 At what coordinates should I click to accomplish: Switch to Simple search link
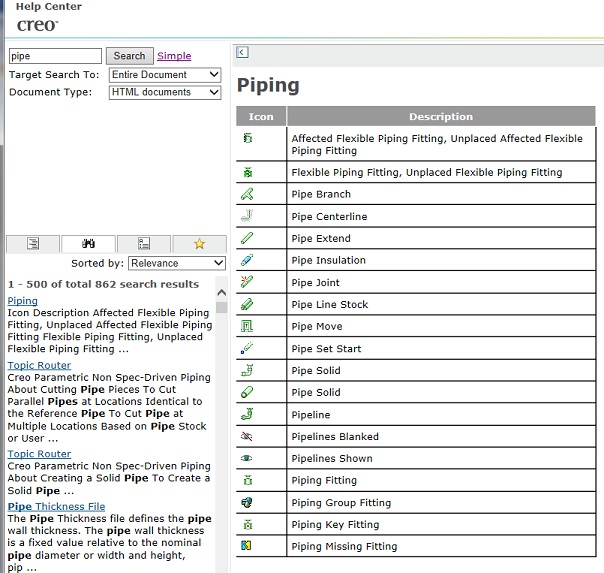(174, 56)
